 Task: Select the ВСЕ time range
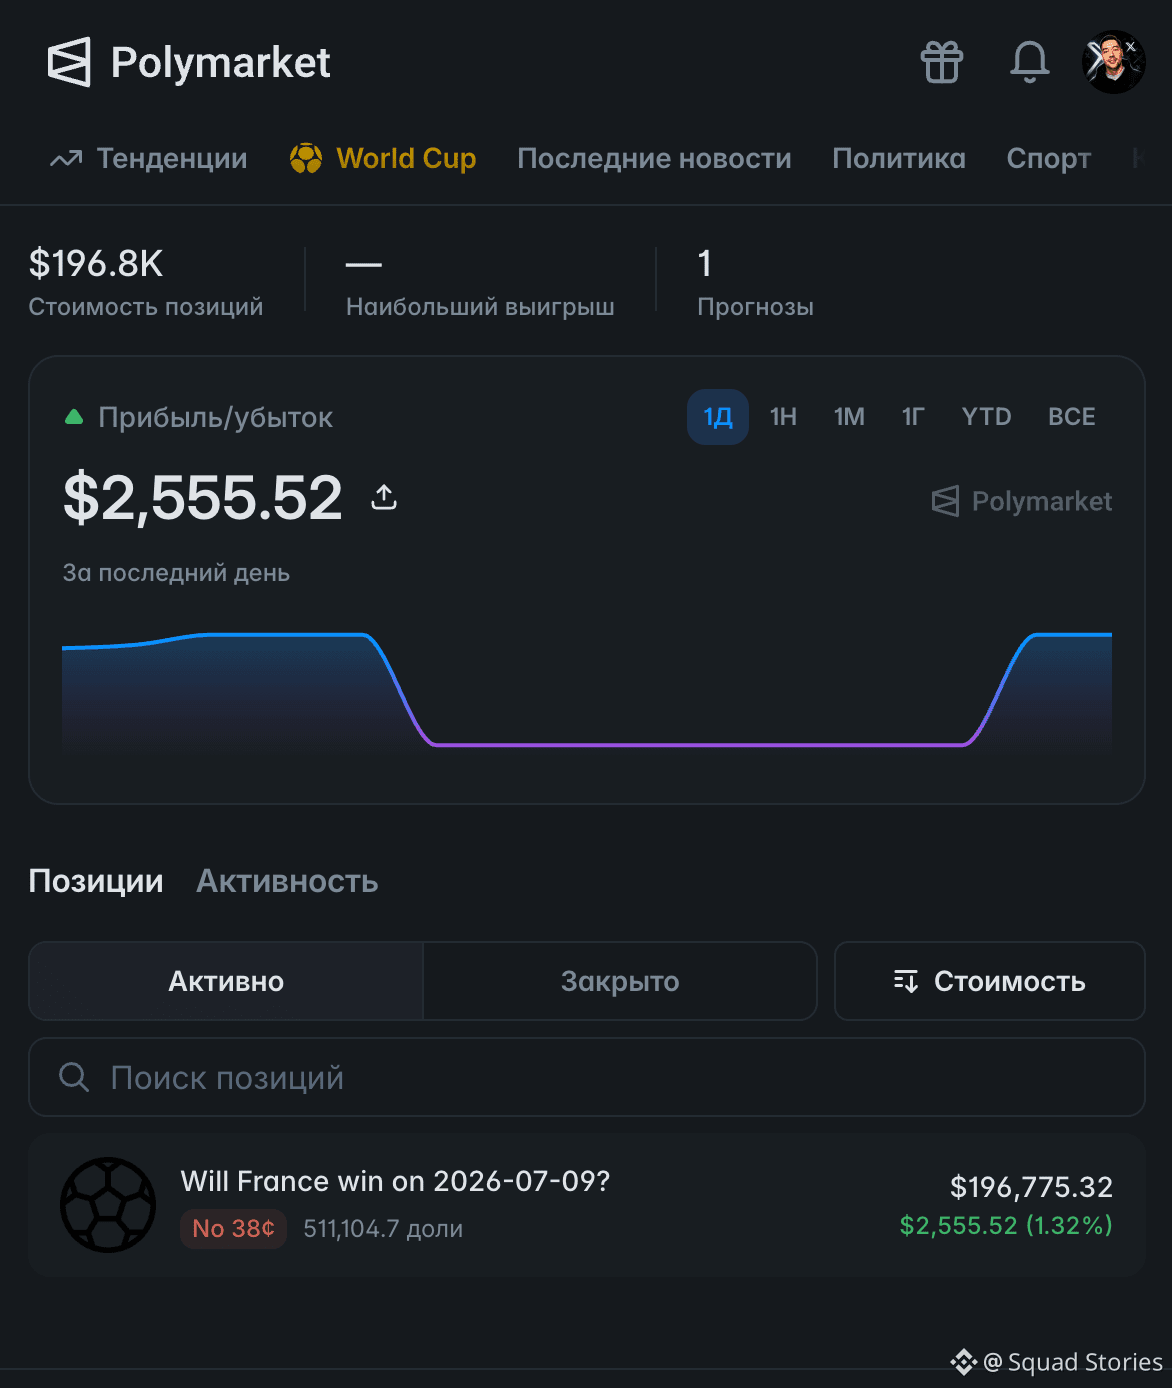pos(1072,417)
